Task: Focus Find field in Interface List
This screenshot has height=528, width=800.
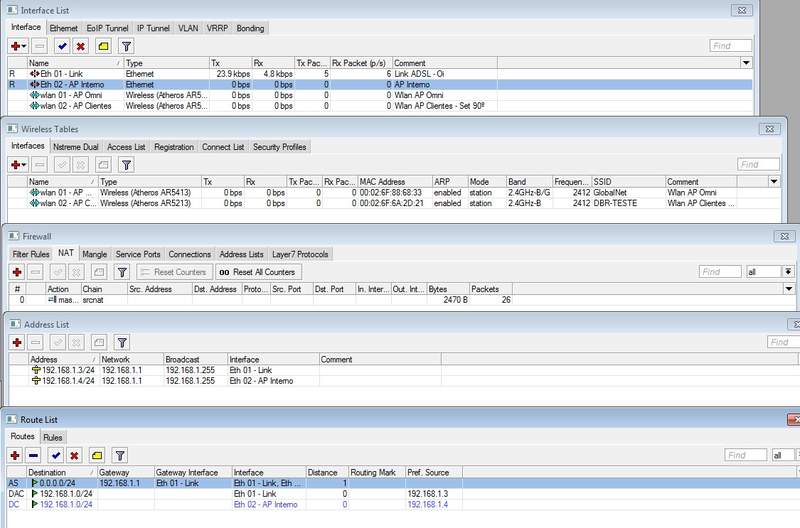Action: point(731,46)
